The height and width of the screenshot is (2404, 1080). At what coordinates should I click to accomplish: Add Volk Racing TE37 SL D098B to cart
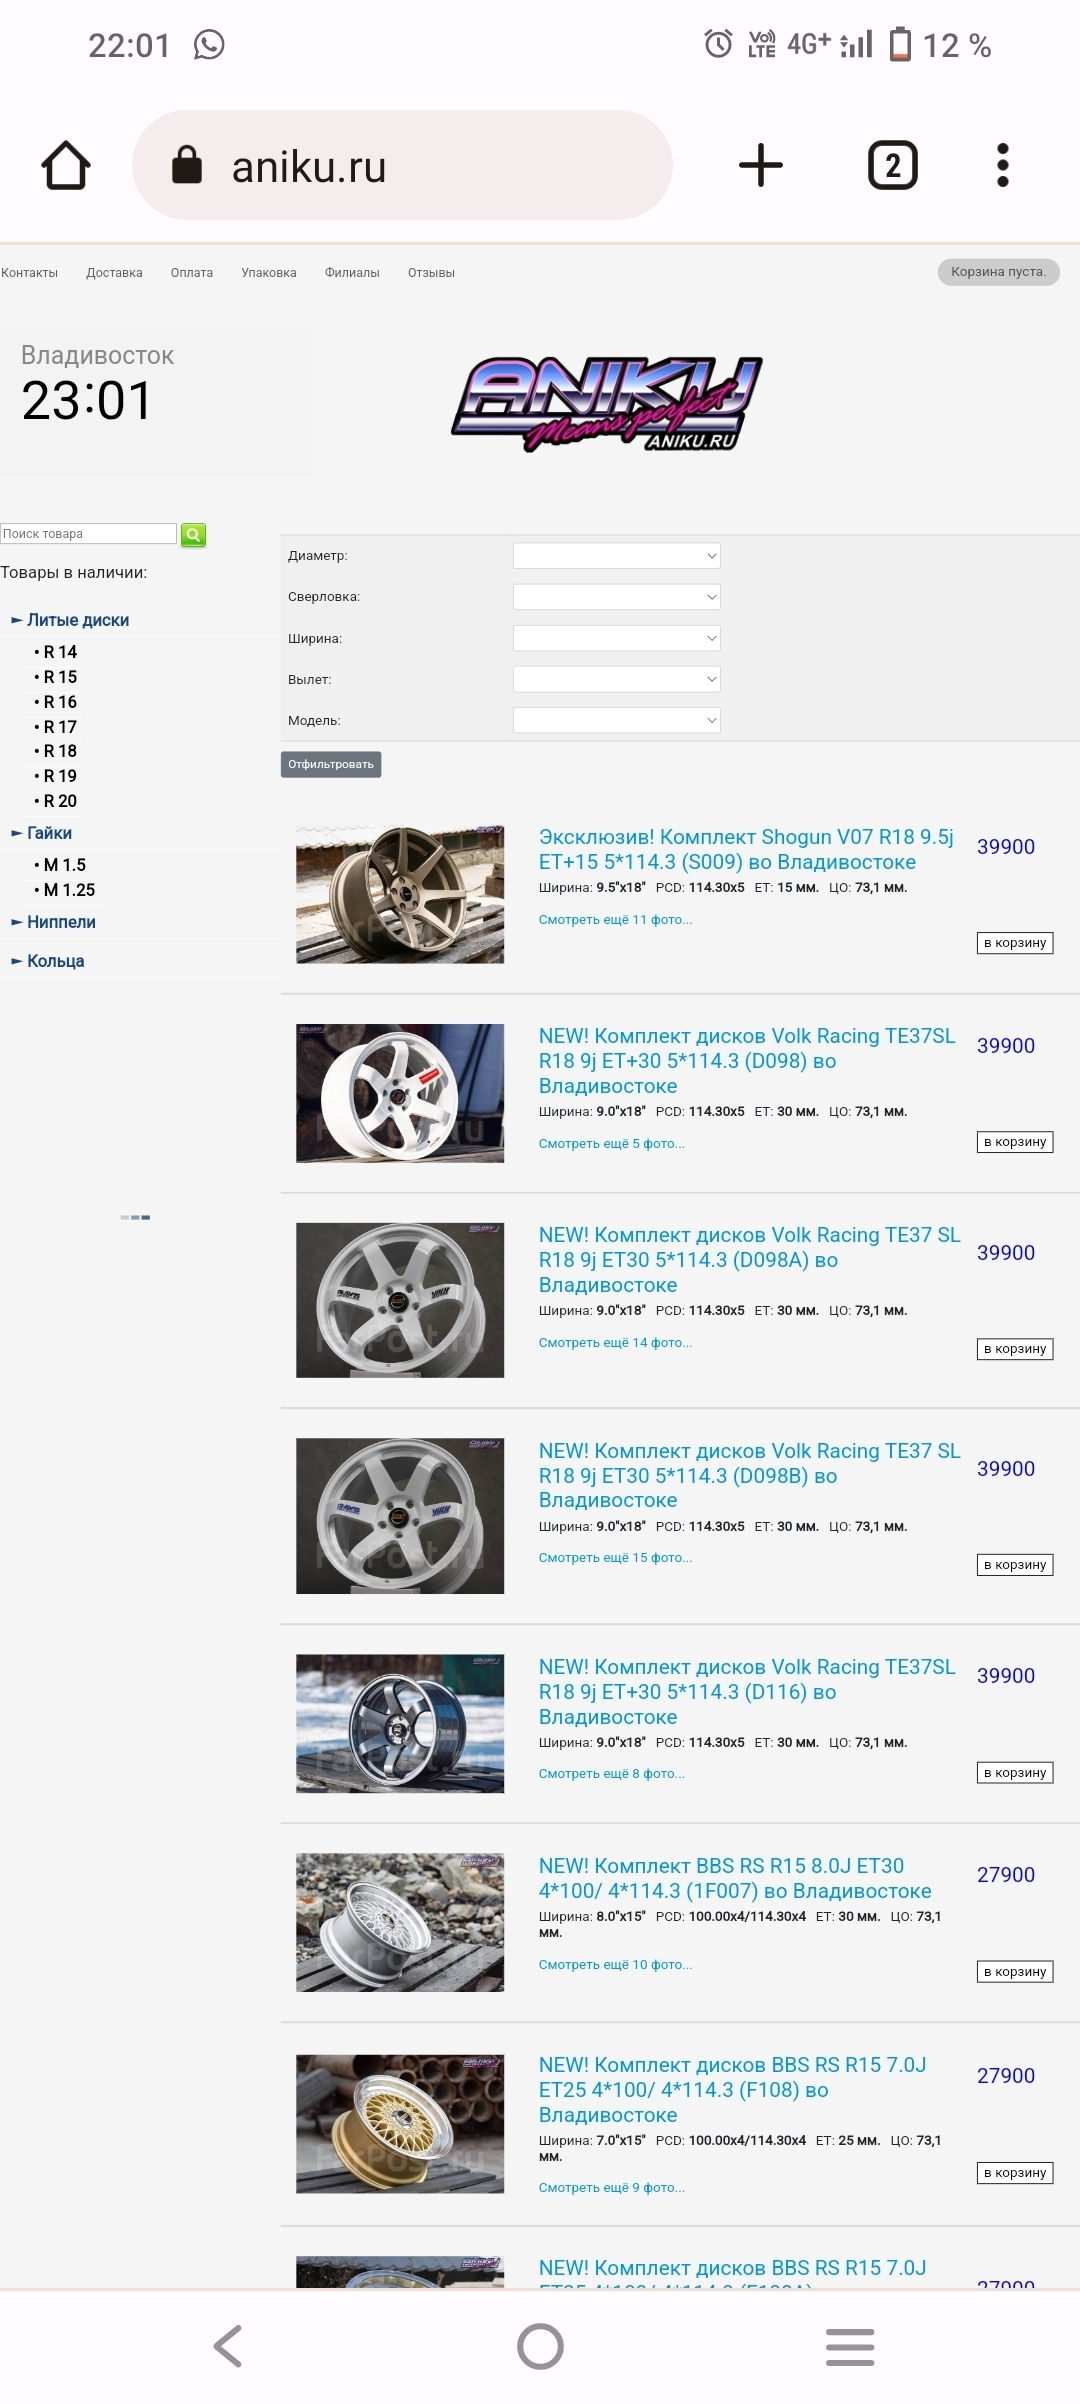click(x=1015, y=1565)
